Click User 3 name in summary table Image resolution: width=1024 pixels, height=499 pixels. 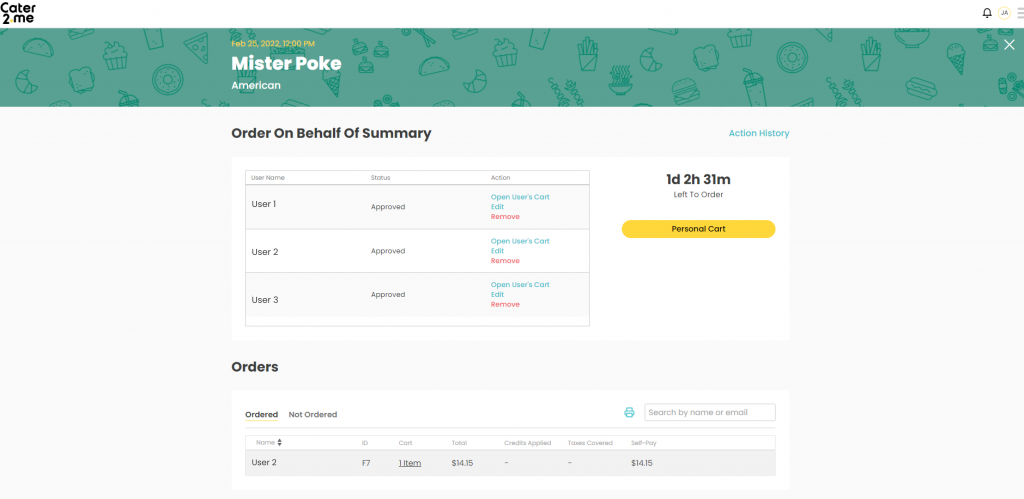click(x=264, y=300)
